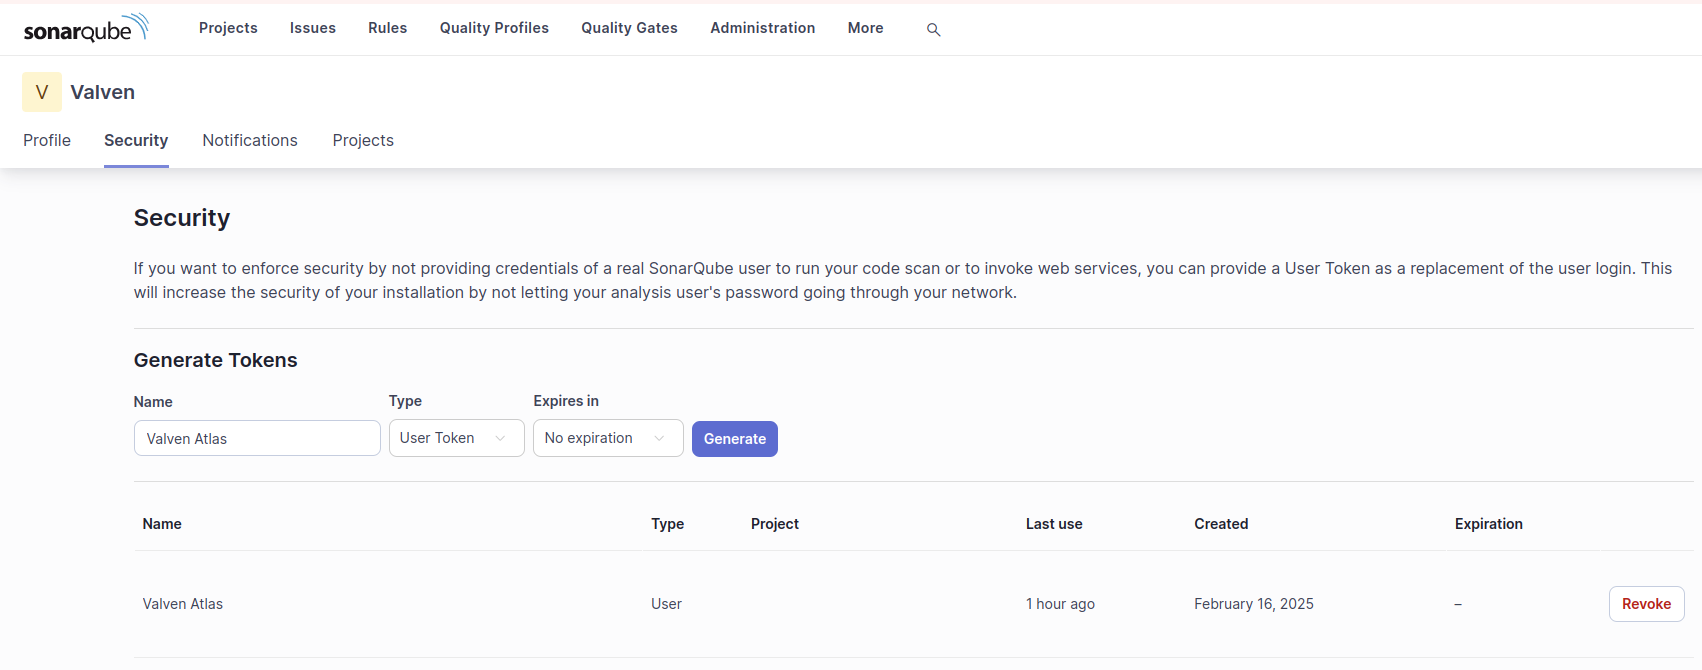
Task: Click the Valven avatar letter V
Action: coord(42,92)
